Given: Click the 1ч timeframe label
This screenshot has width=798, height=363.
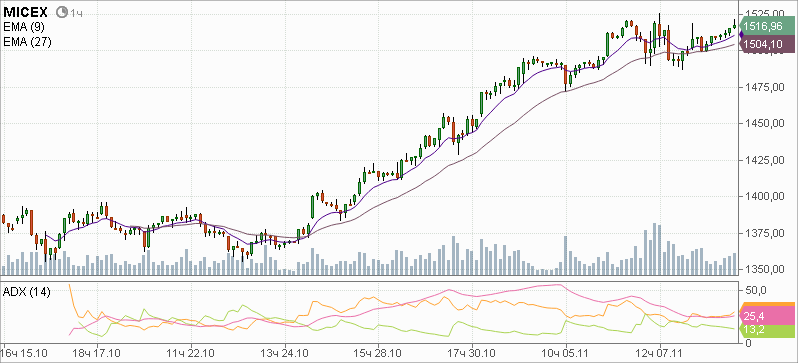Looking at the screenshot, I should (77, 13).
